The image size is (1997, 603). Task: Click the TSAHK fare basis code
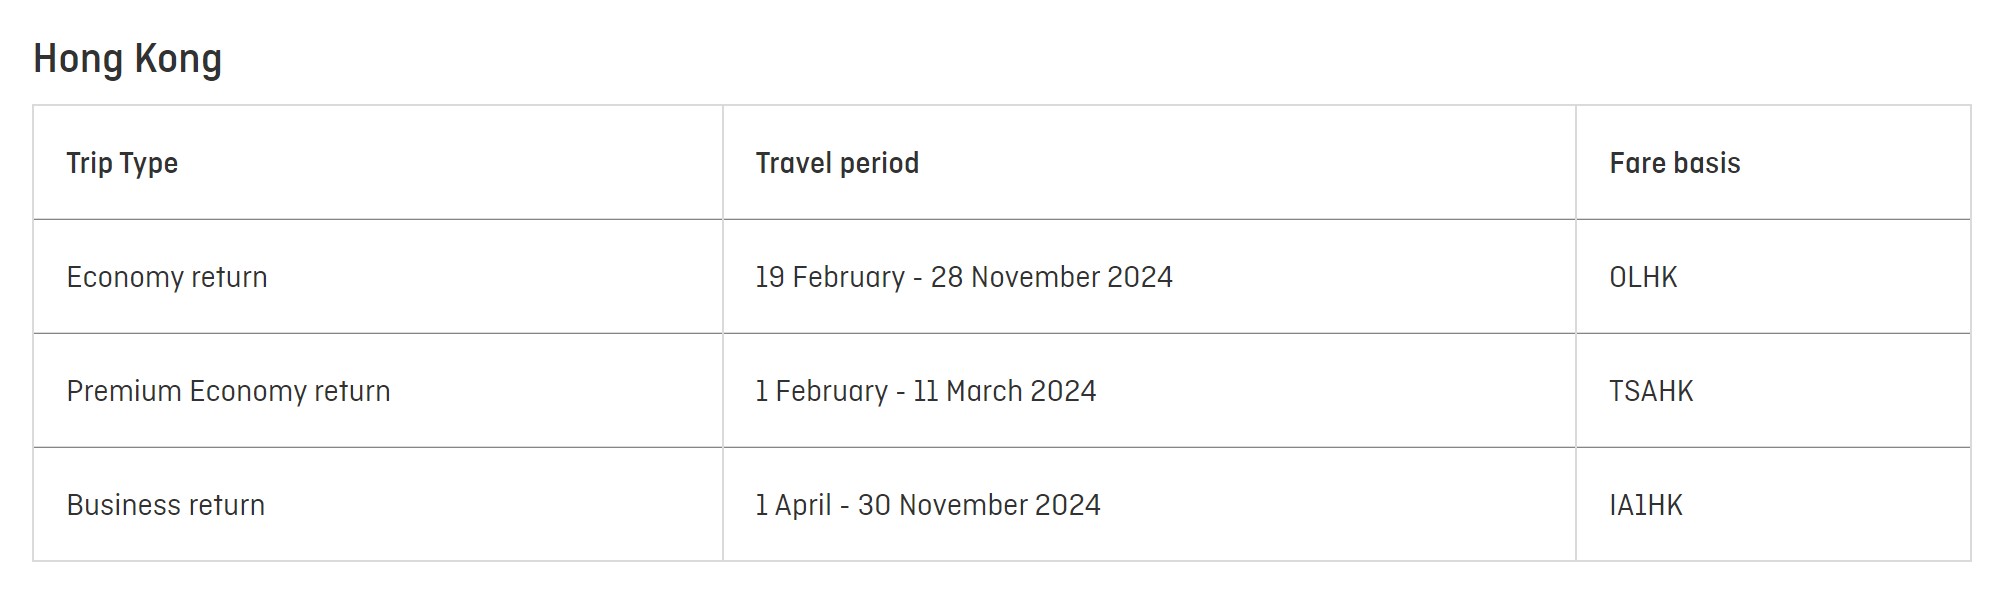pyautogui.click(x=1651, y=391)
